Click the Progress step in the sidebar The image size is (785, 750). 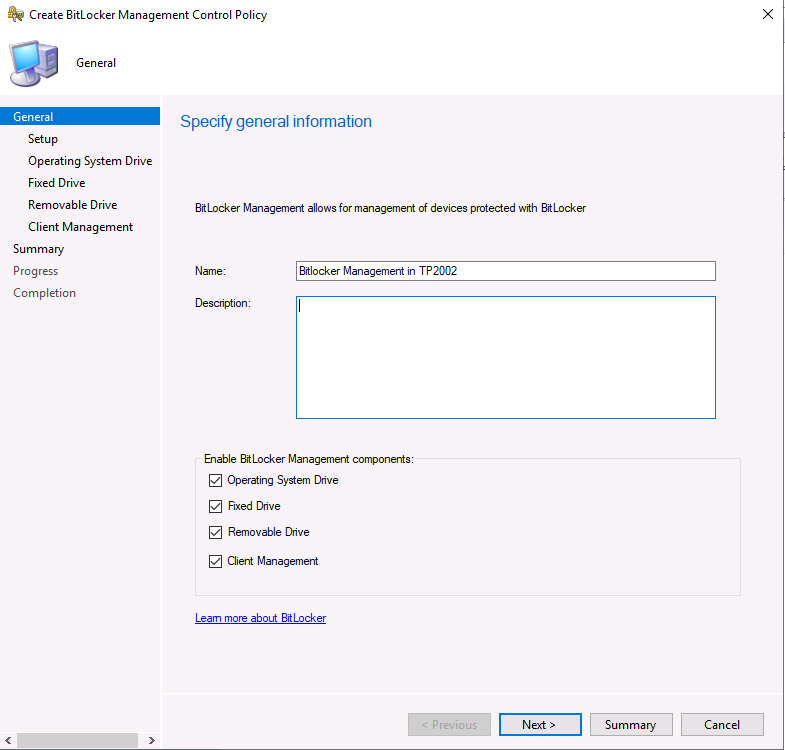36,271
